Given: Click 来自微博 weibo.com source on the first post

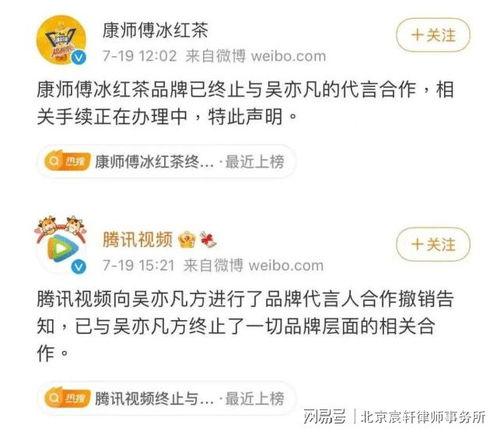Looking at the screenshot, I should pyautogui.click(x=256, y=56).
